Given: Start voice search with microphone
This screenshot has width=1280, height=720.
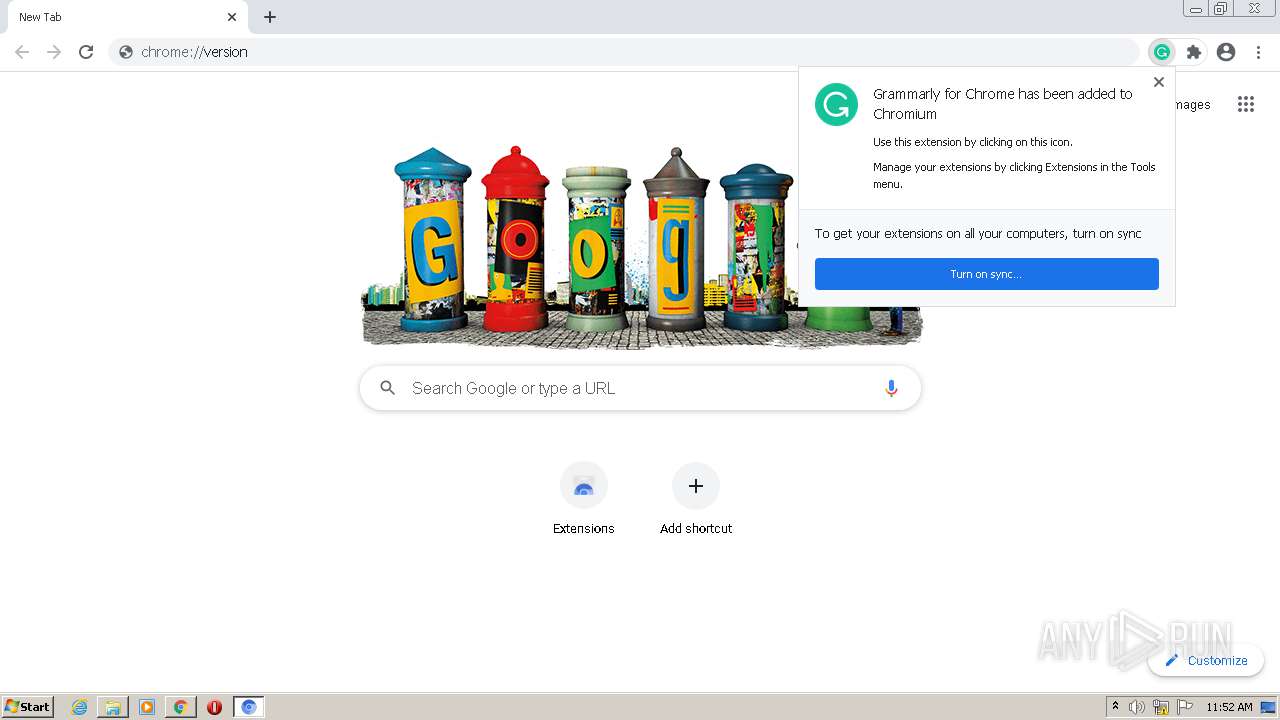Looking at the screenshot, I should (891, 388).
